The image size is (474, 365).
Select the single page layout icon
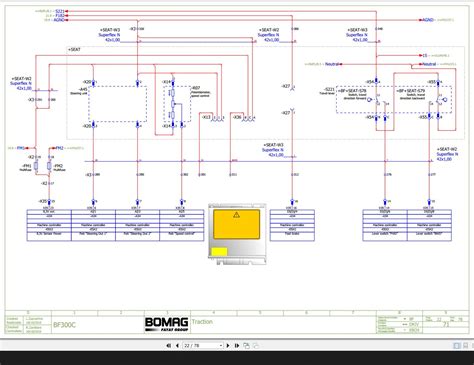coord(457,346)
